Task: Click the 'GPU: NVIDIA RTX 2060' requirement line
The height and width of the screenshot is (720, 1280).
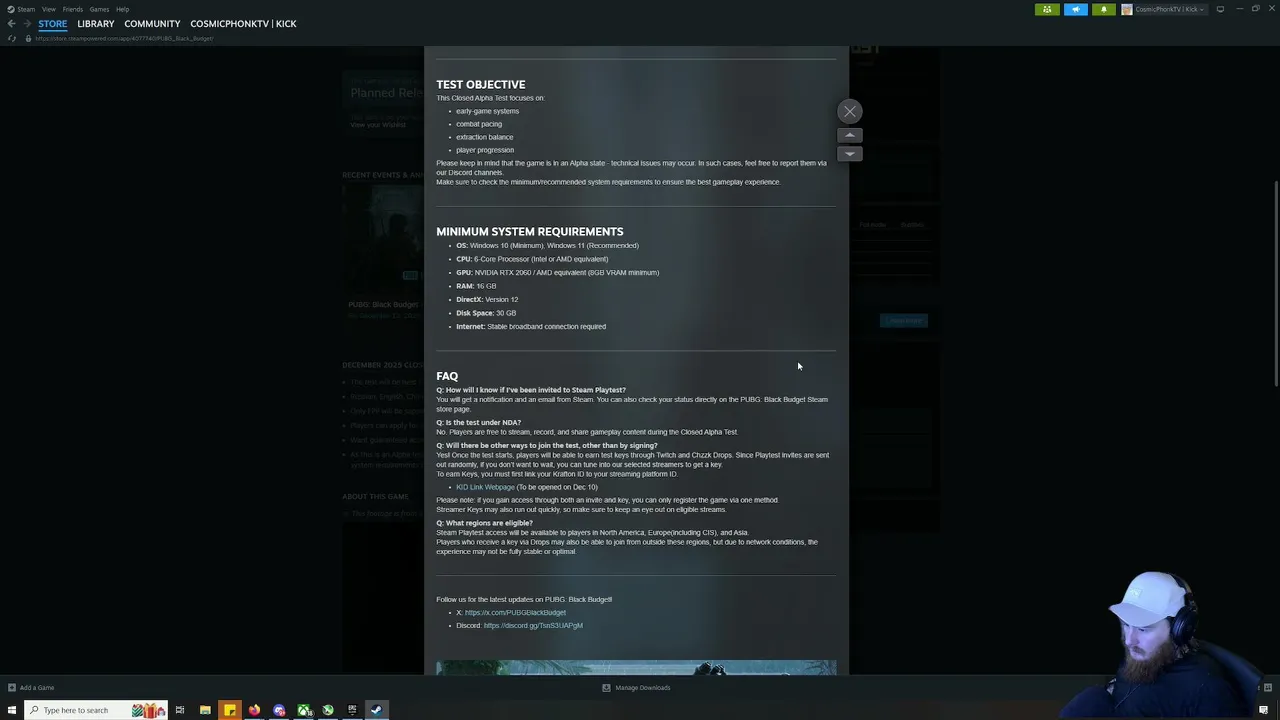Action: point(557,272)
